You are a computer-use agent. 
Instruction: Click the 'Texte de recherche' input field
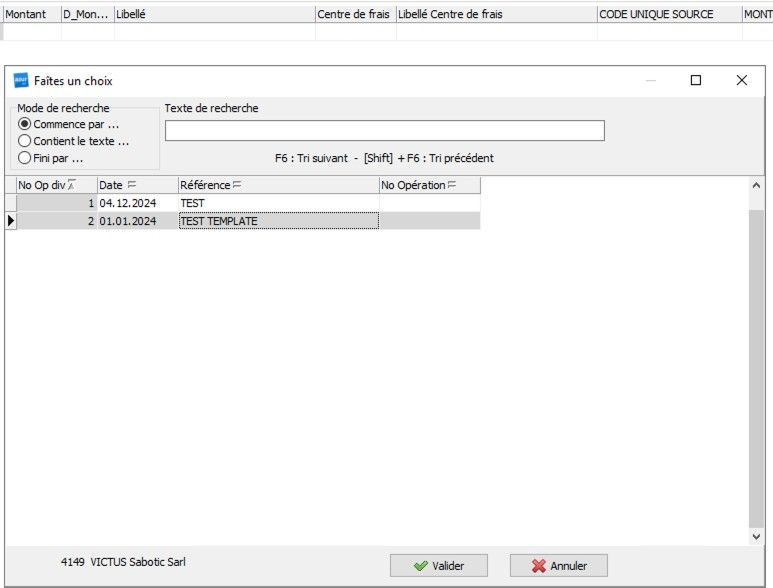click(x=385, y=131)
